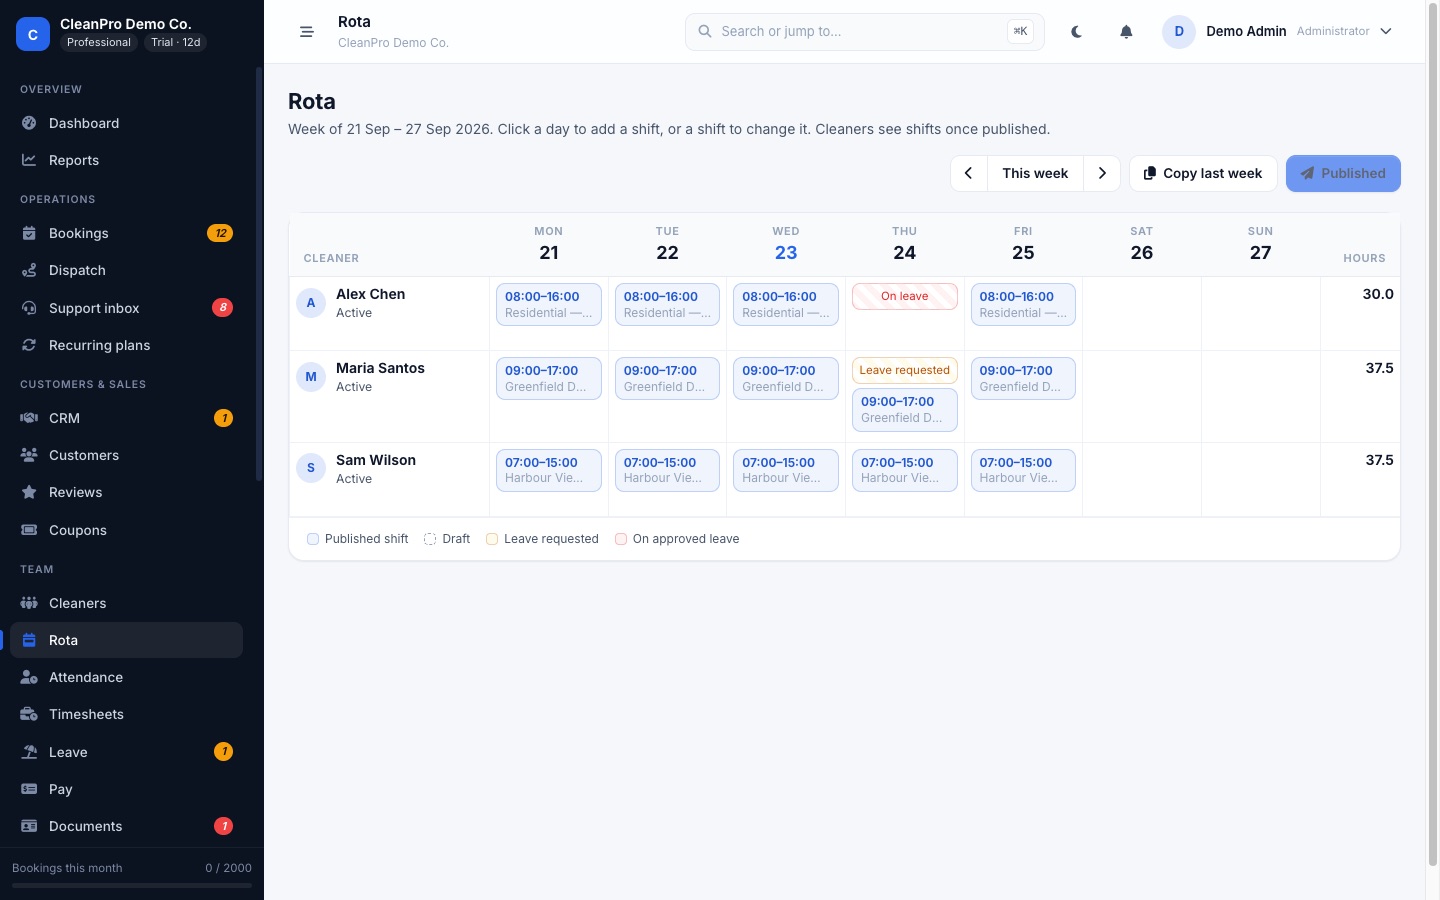Open Maria Santos's Thursday 09:00–17:00 shift
The width and height of the screenshot is (1440, 900).
coord(905,410)
